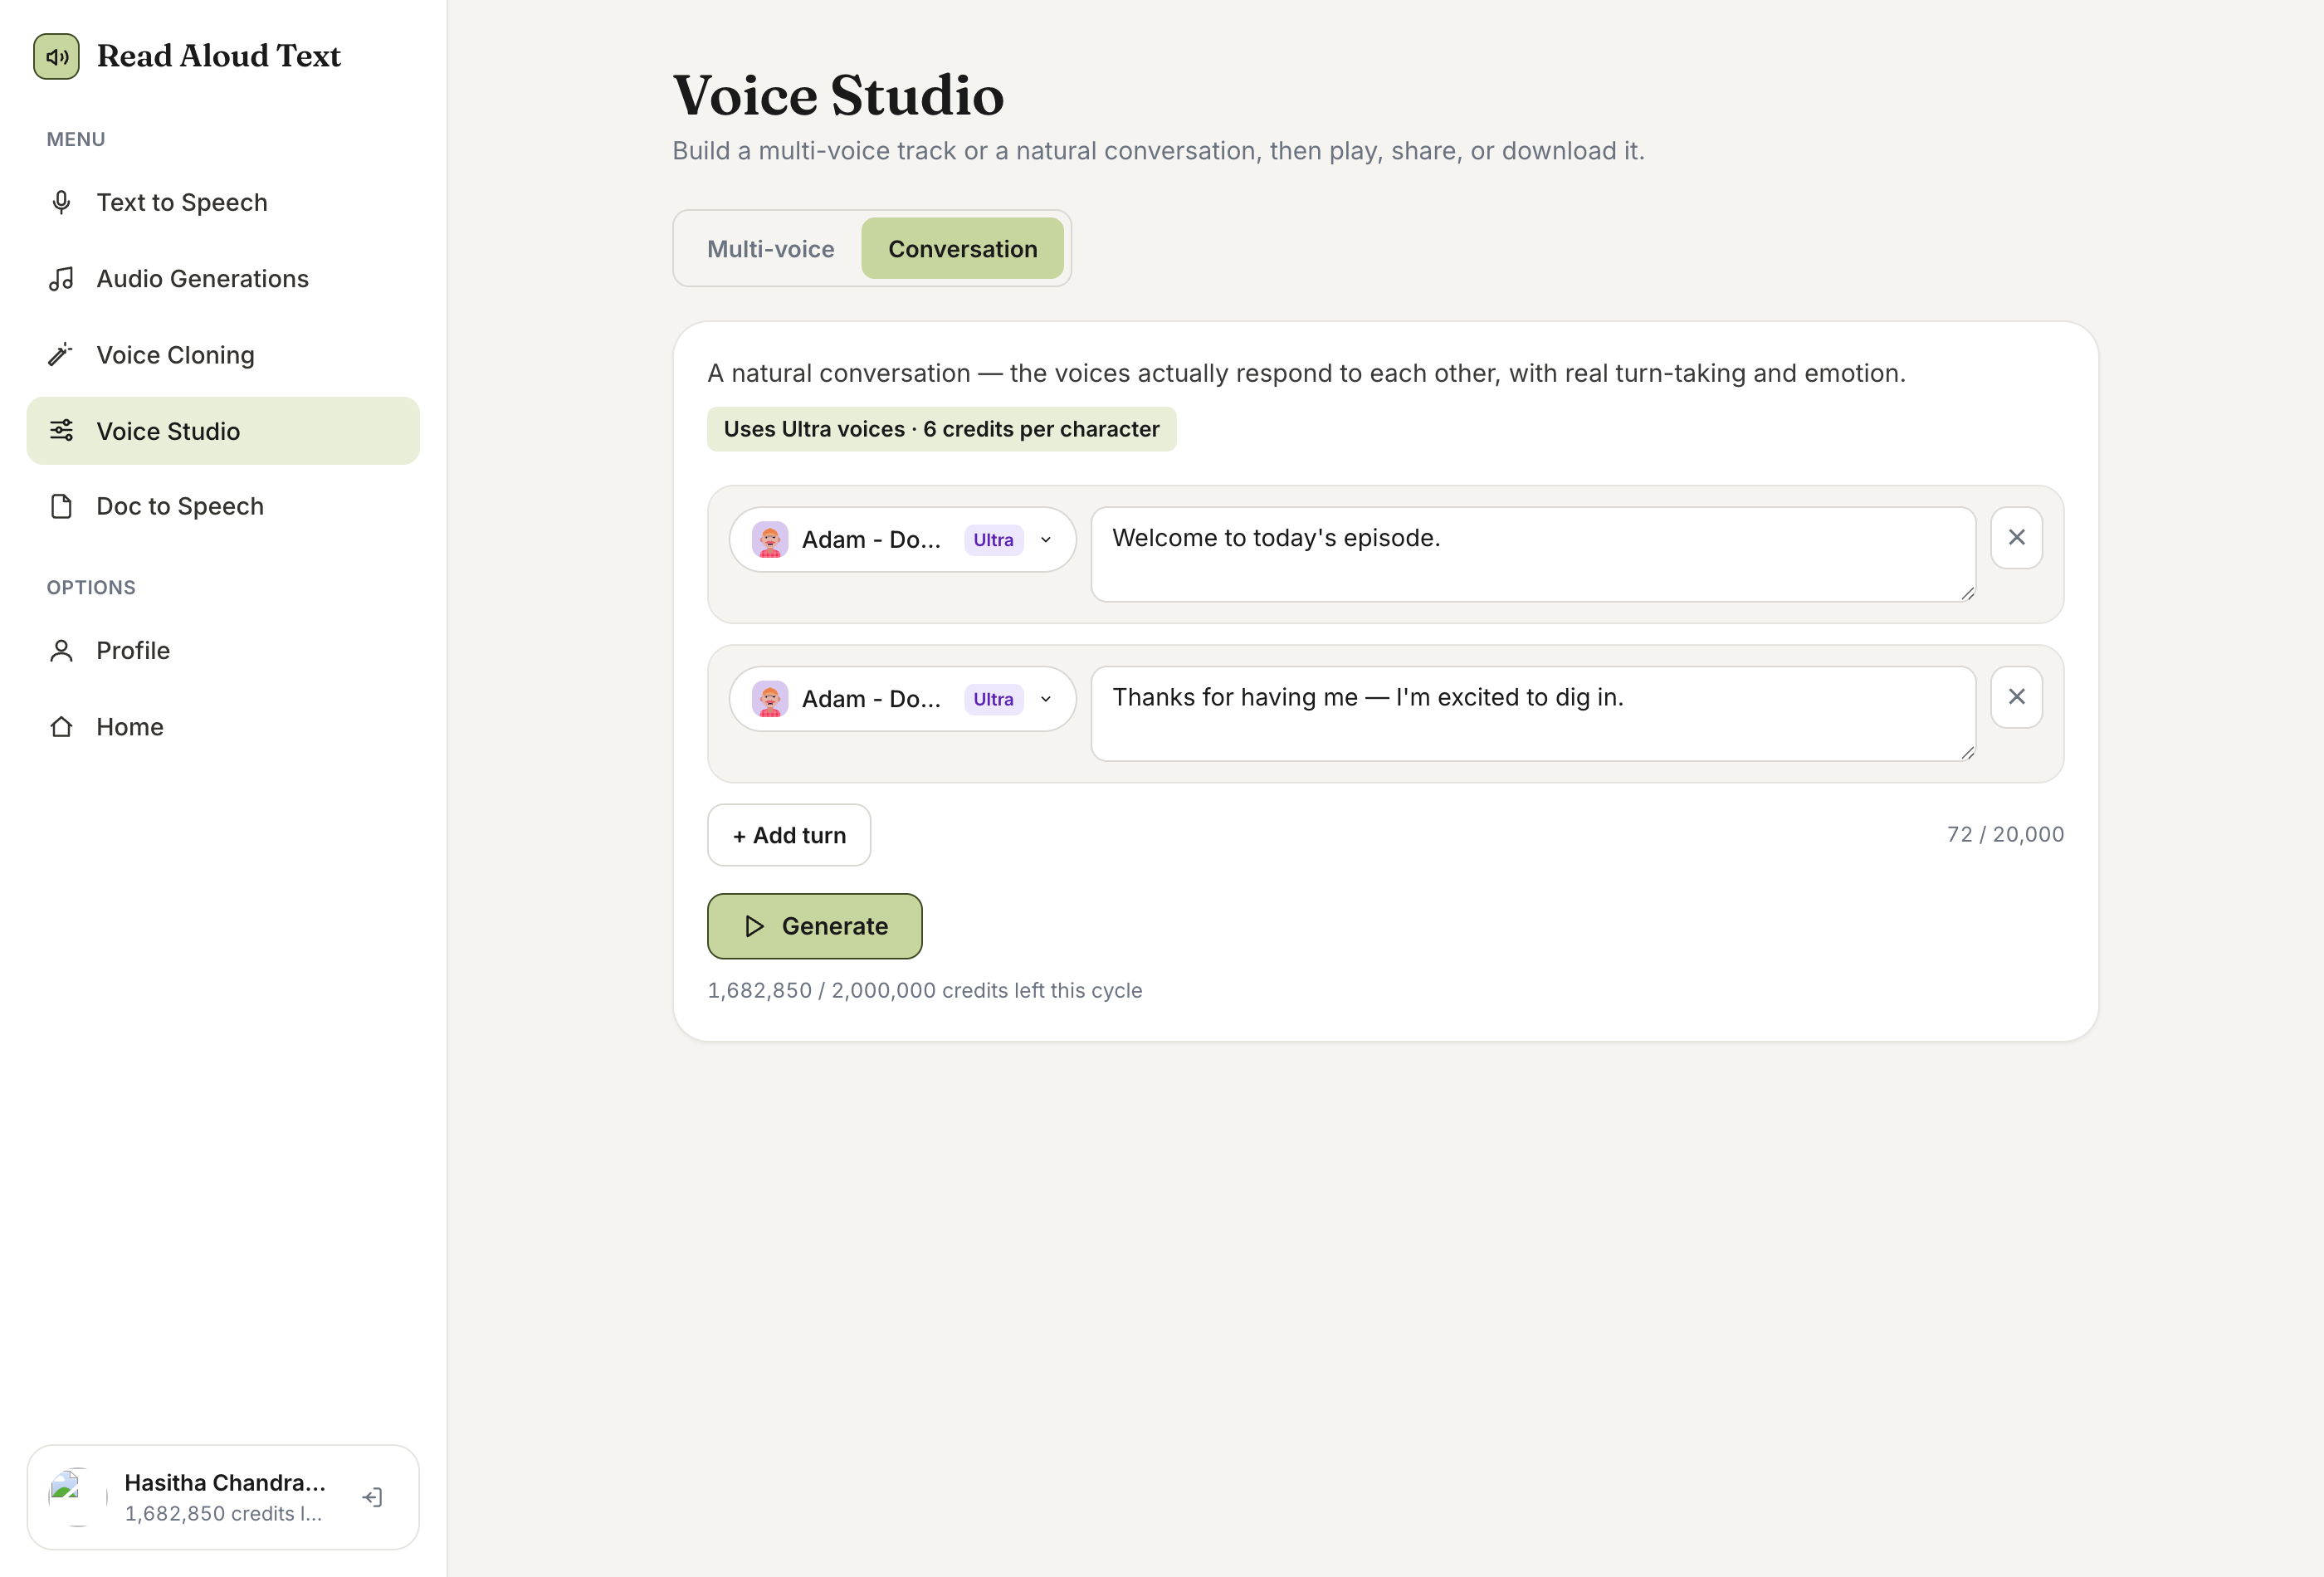2324x1577 pixels.
Task: Click the Generate button
Action: point(814,926)
